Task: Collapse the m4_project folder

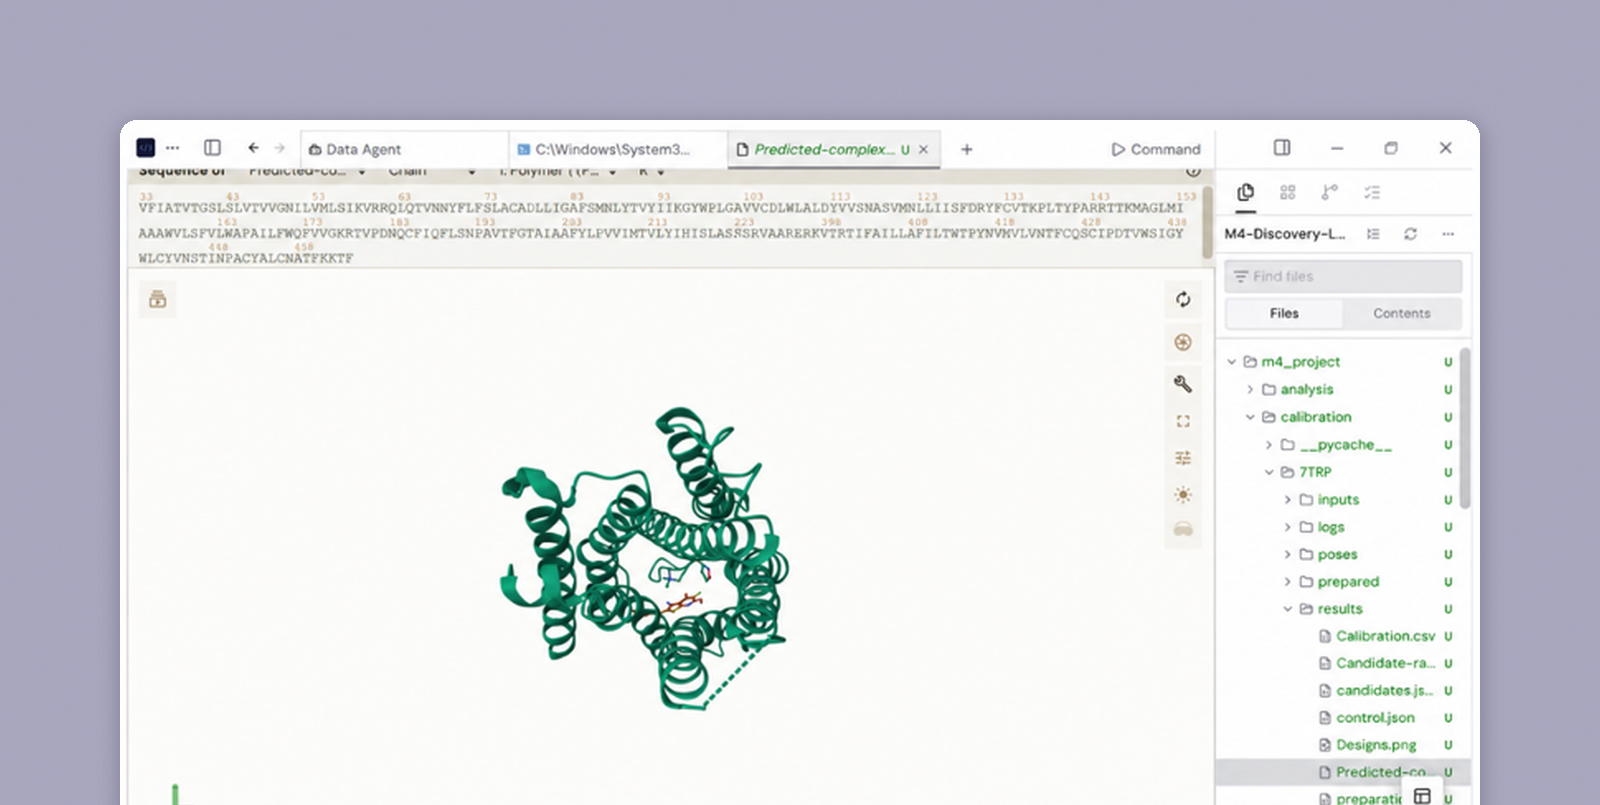Action: [1232, 362]
